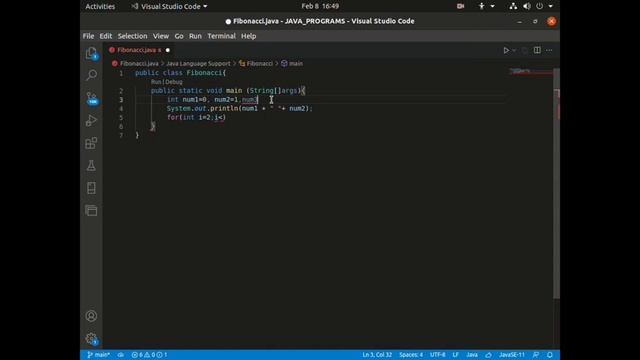The width and height of the screenshot is (640, 360).
Task: Run the Java file with play button
Action: 506,50
